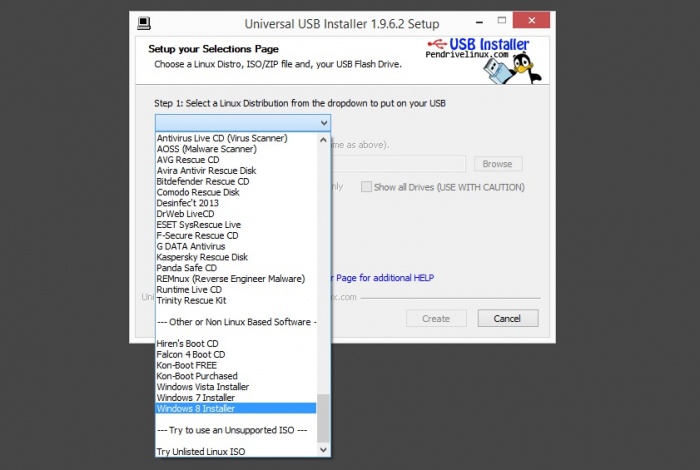700x470 pixels.
Task: Select Kon-Boot FREE
Action: point(236,366)
